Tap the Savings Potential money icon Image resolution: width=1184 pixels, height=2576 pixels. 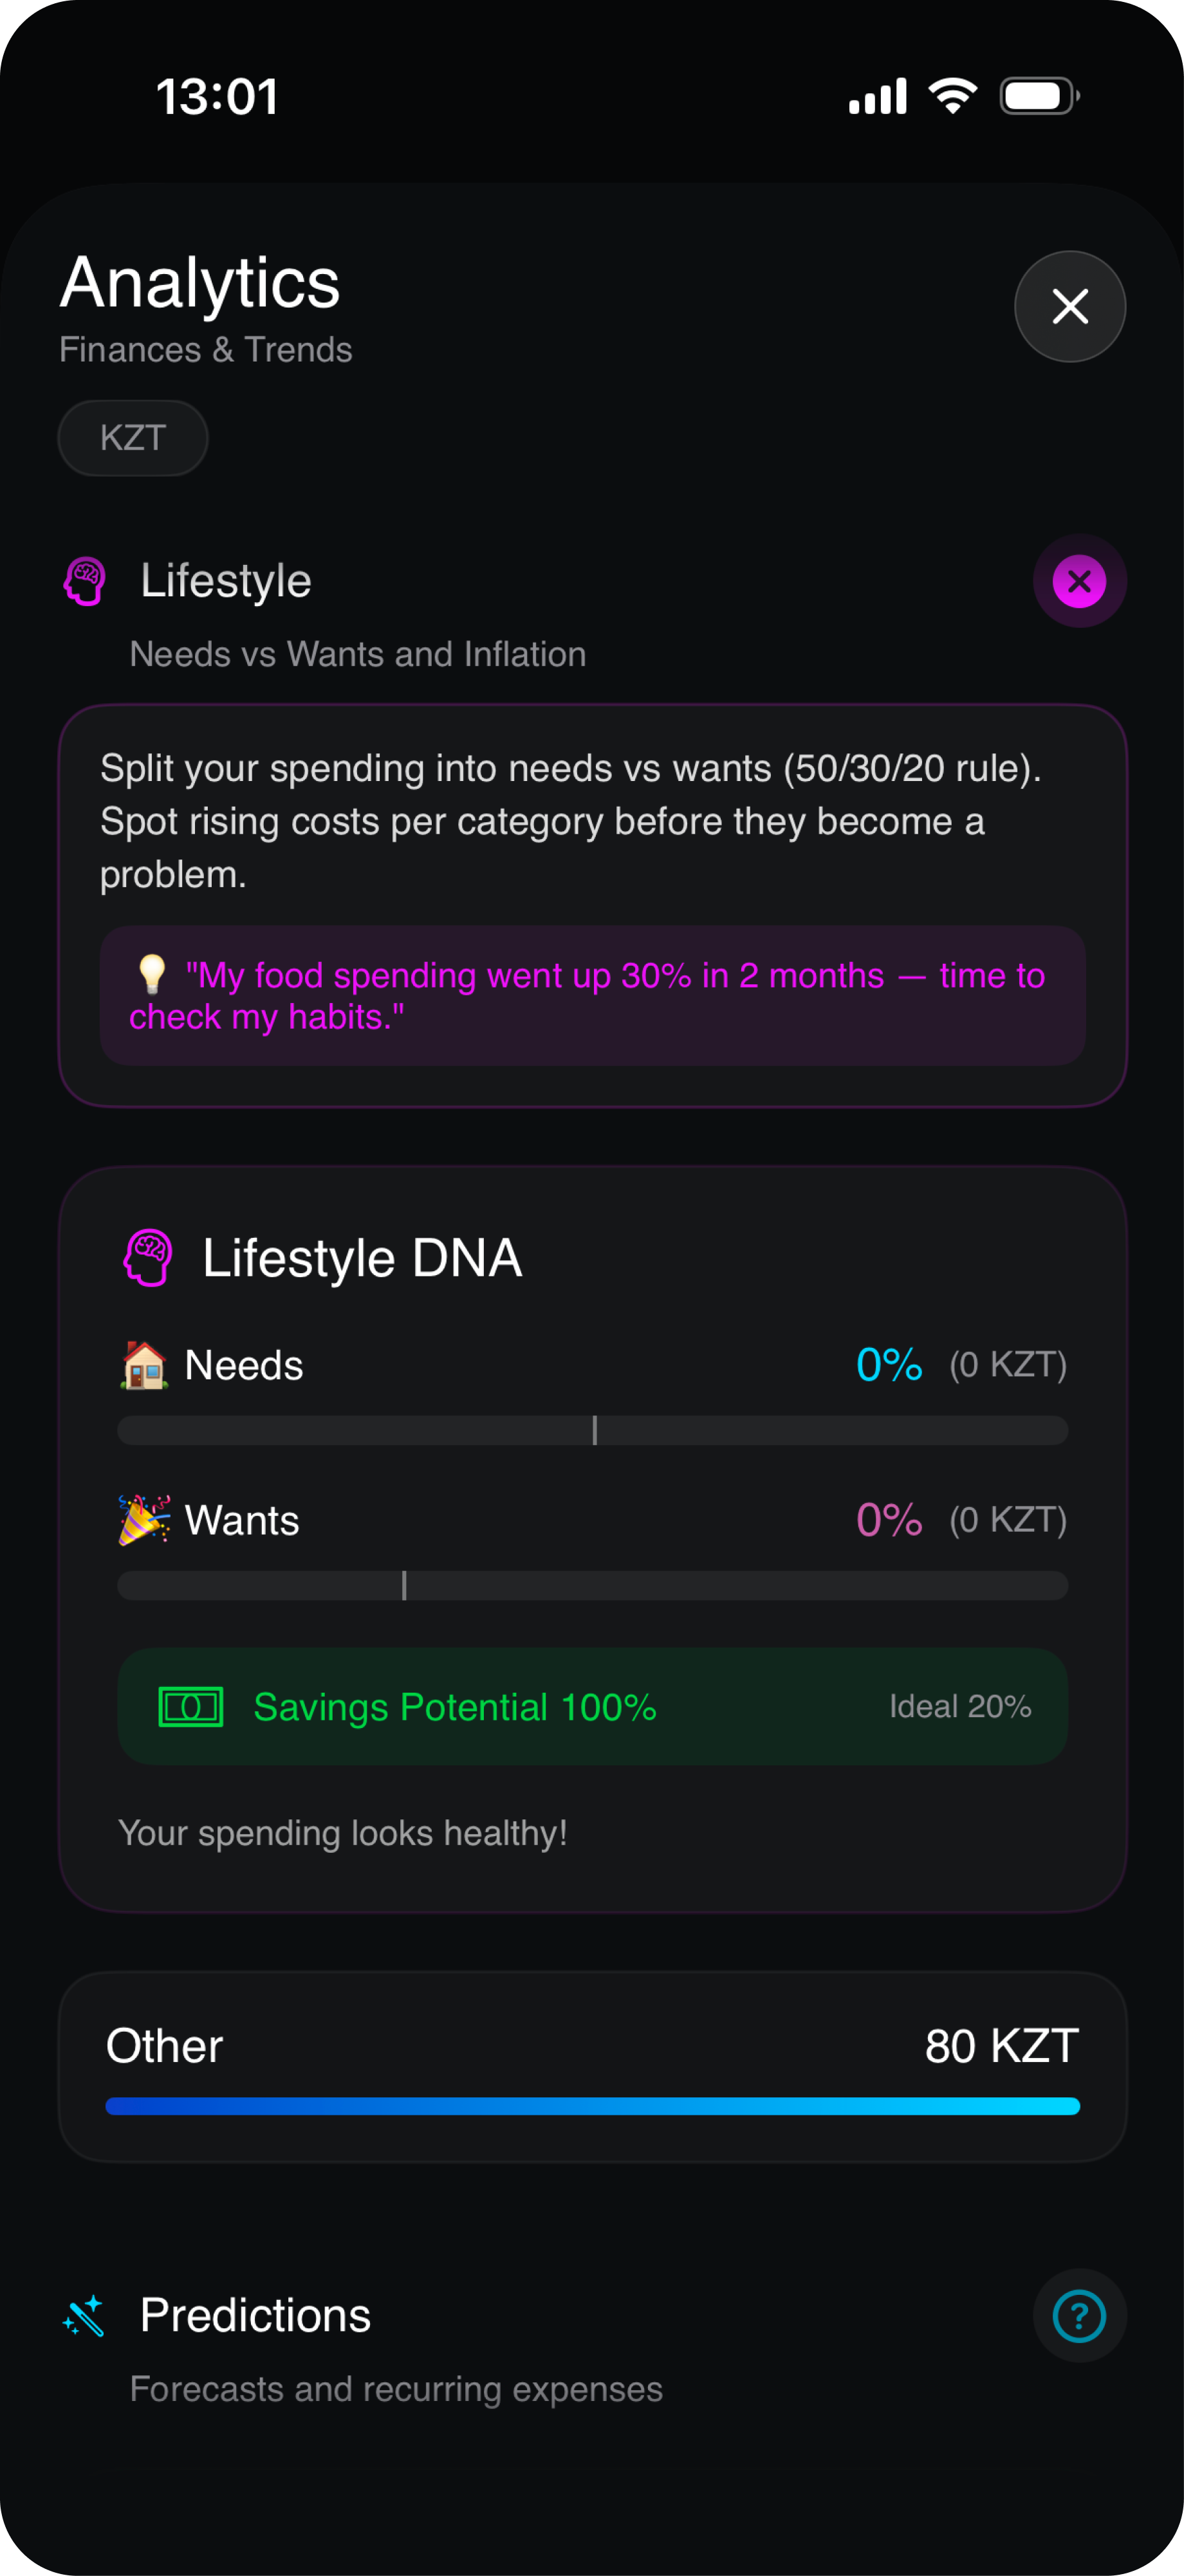point(191,1706)
